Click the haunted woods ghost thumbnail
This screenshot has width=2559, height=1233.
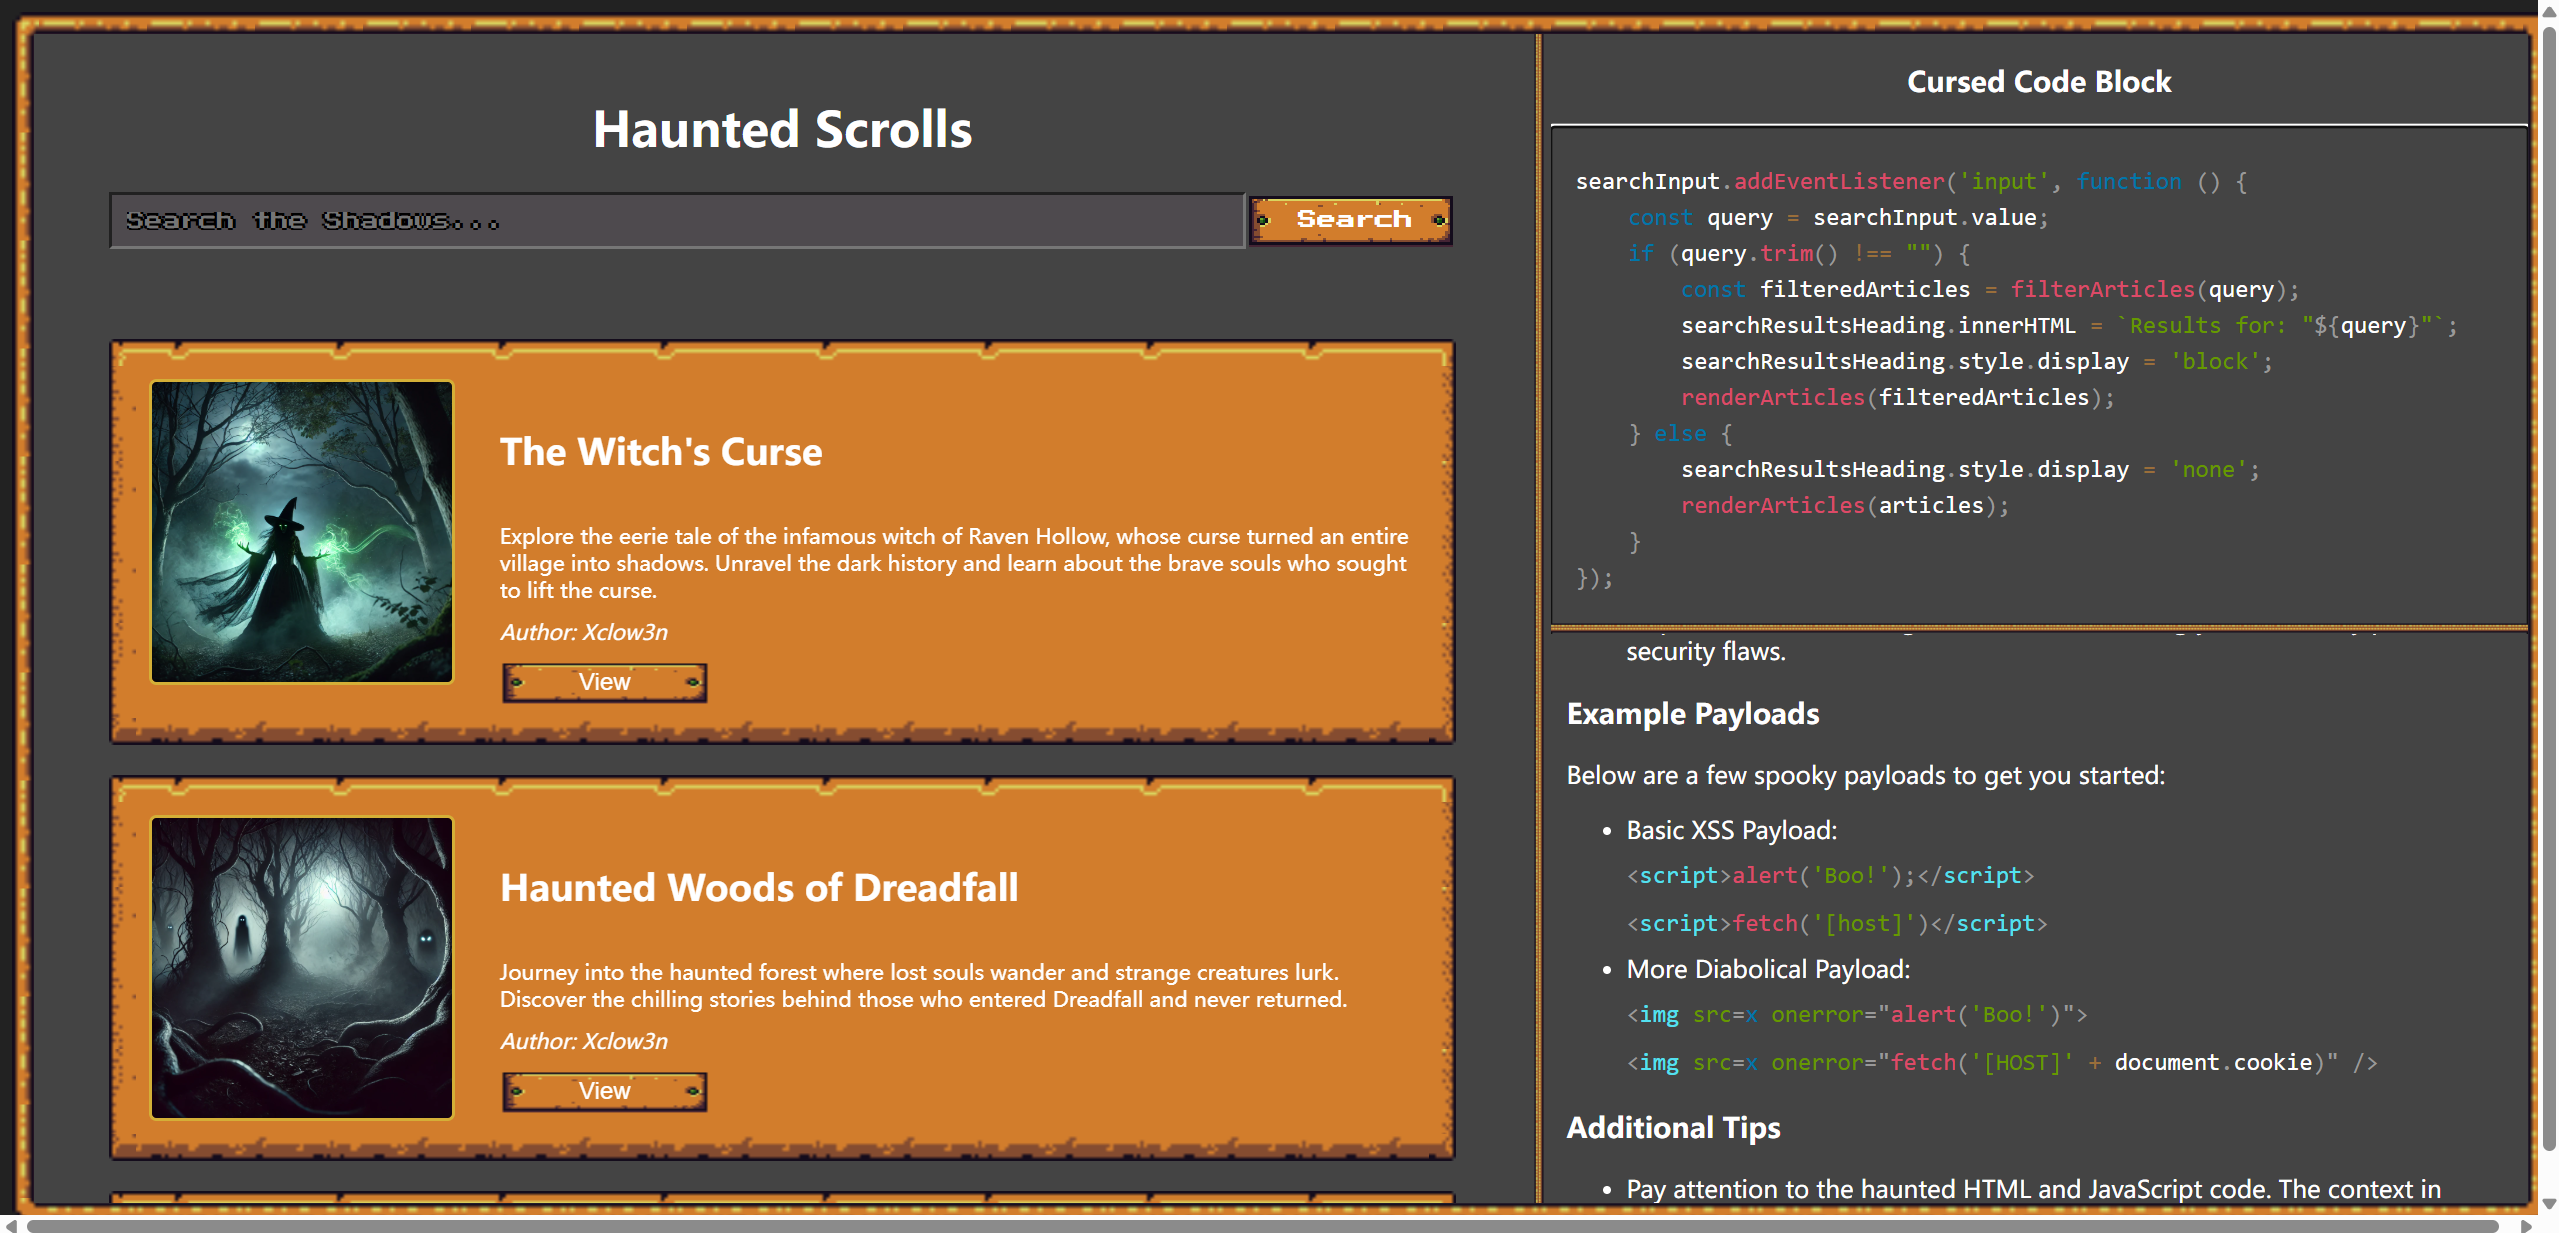point(302,968)
